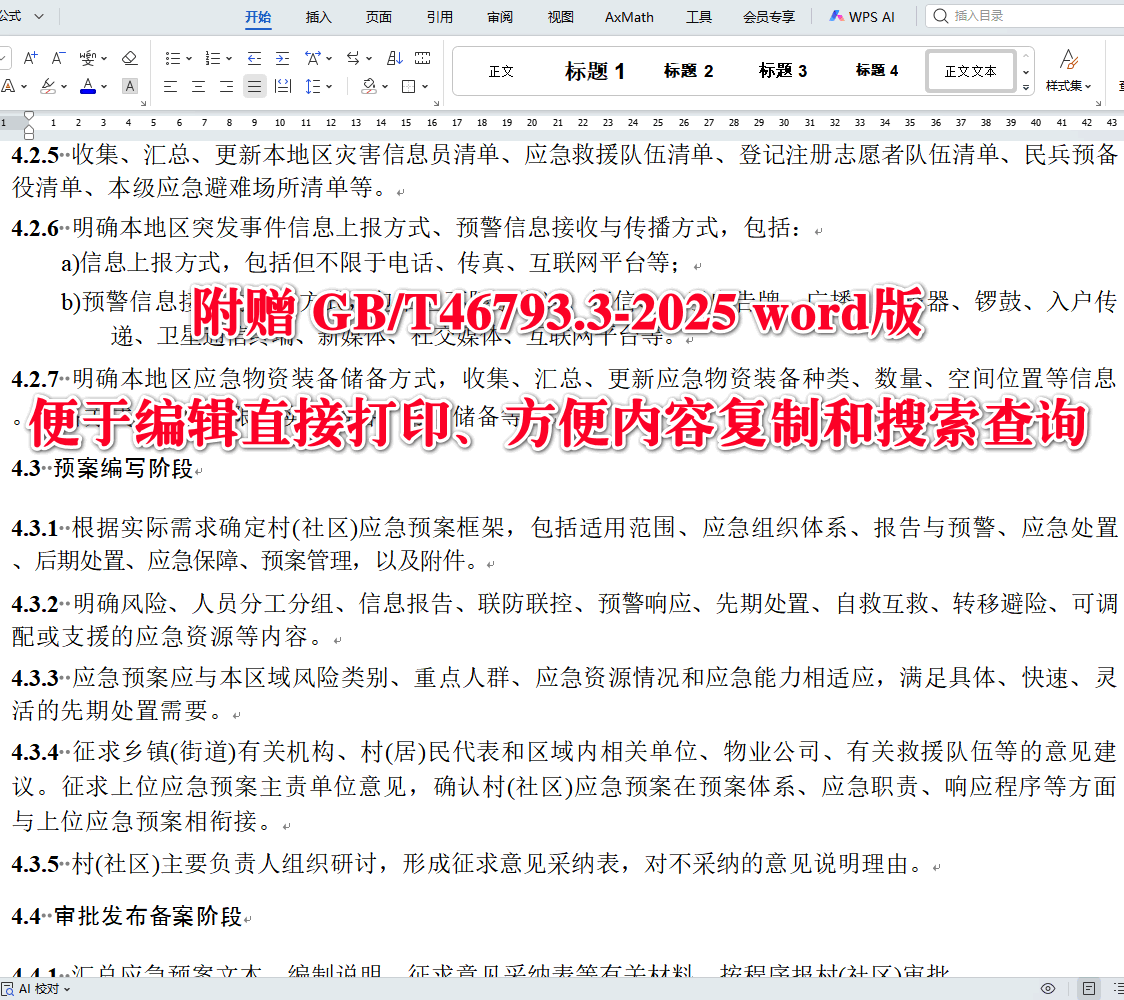This screenshot has width=1124, height=1000.
Task: Open the 审阅 ribbon tab
Action: click(x=500, y=16)
